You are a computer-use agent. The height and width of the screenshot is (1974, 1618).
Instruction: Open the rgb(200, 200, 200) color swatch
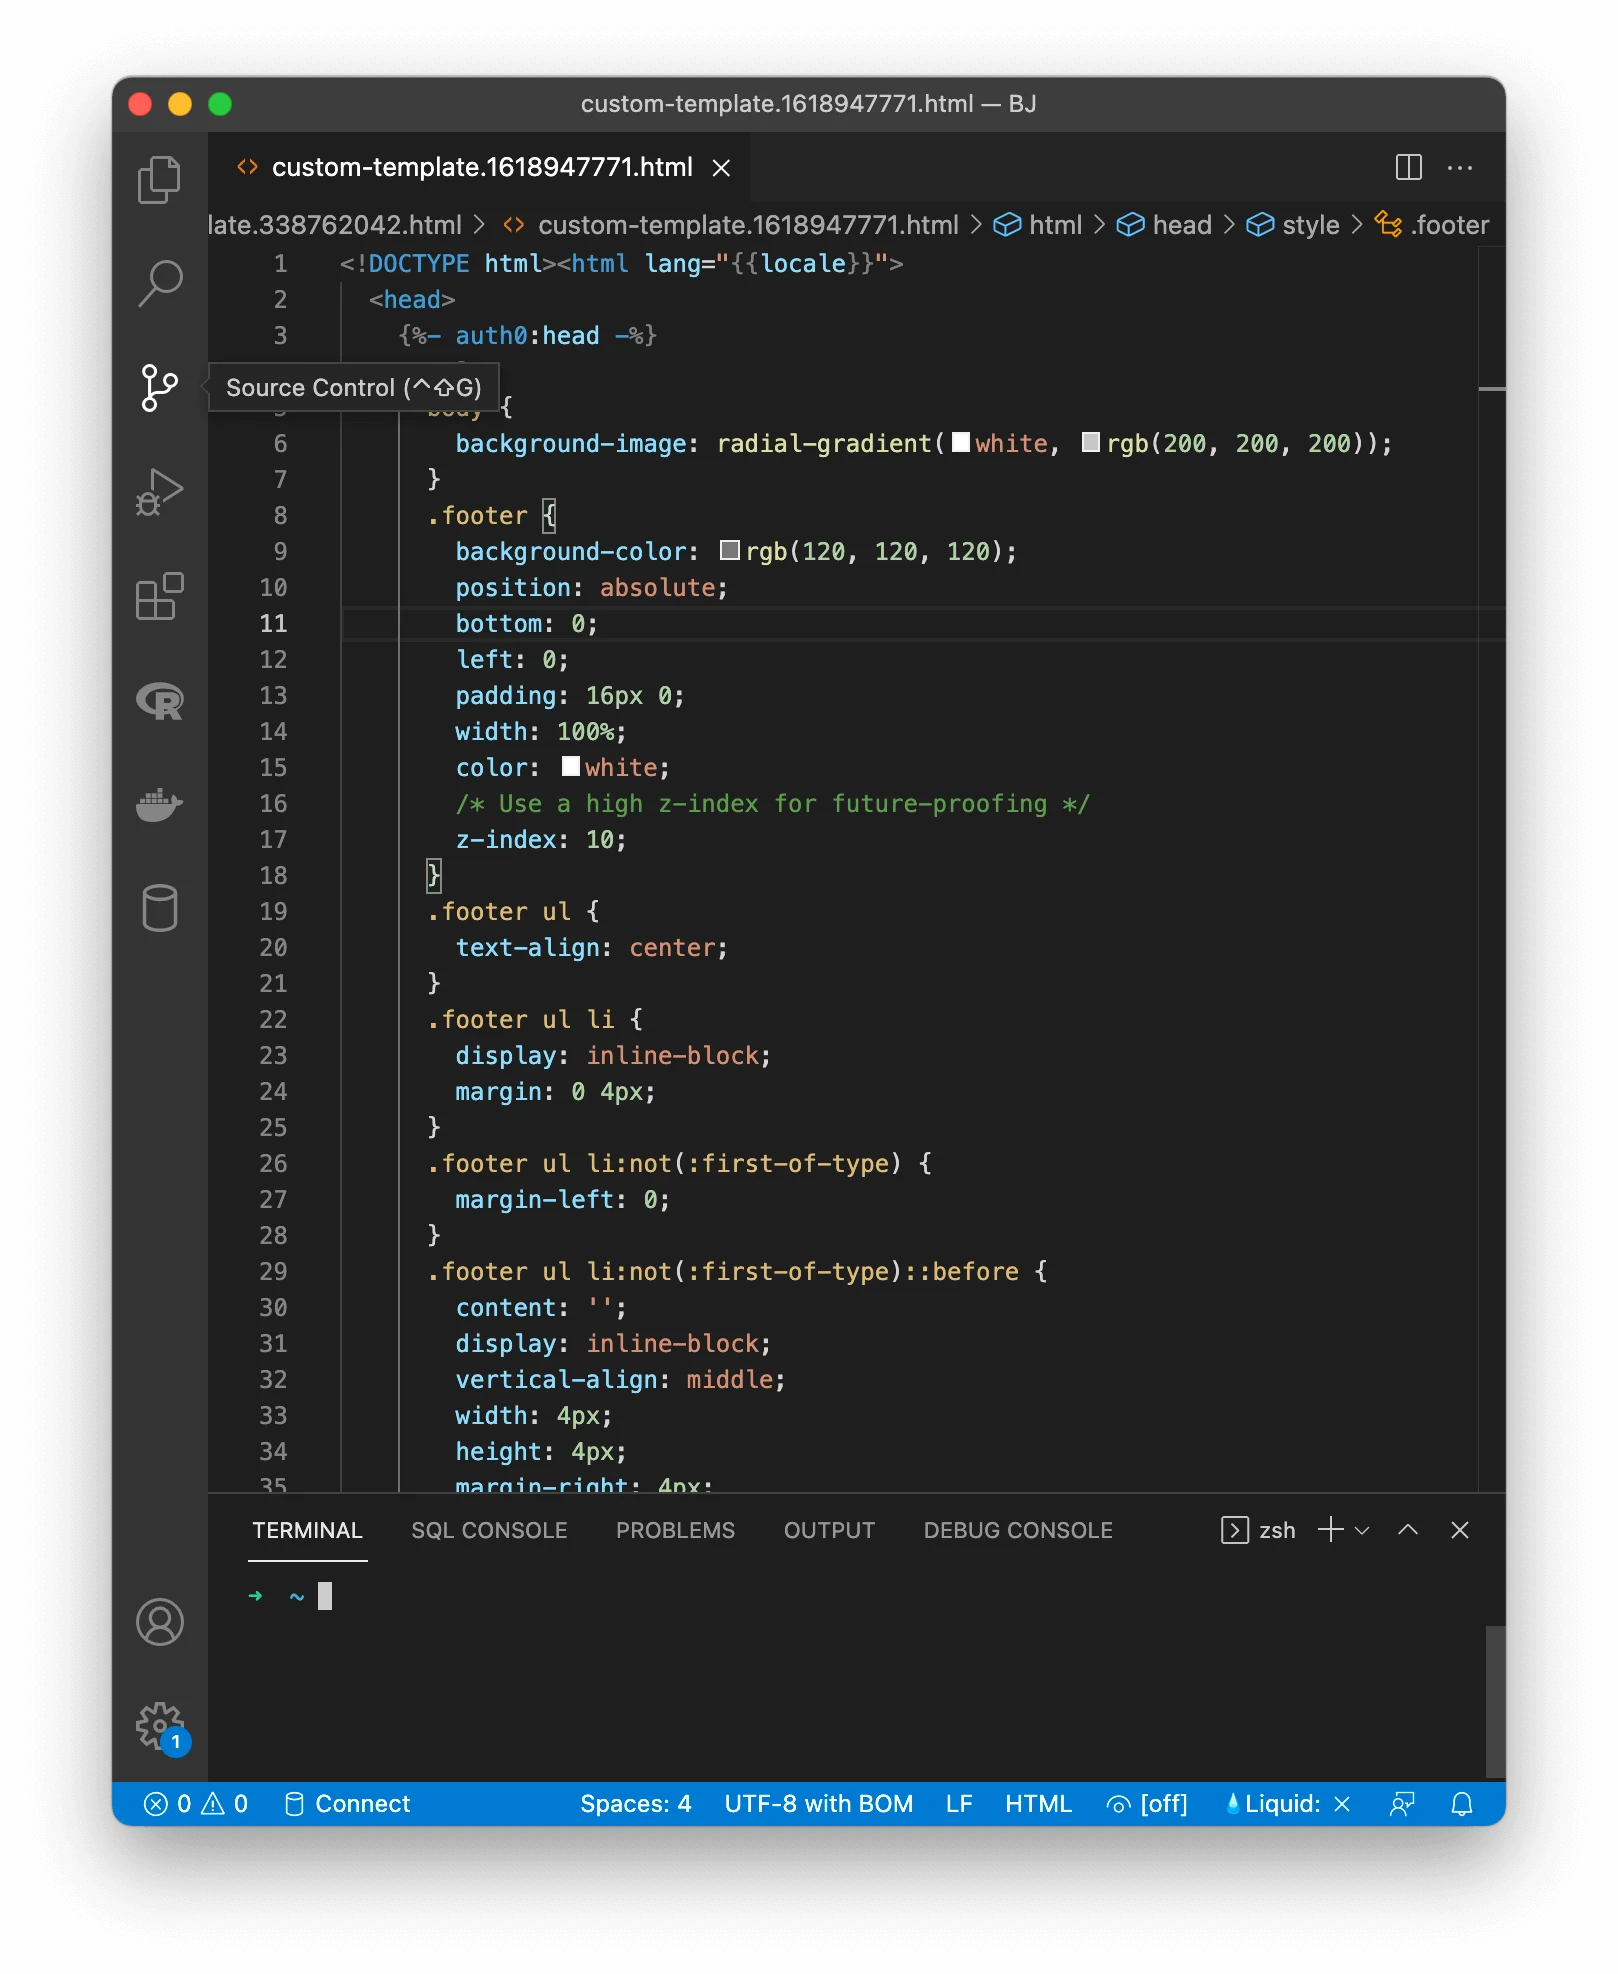pyautogui.click(x=1091, y=442)
